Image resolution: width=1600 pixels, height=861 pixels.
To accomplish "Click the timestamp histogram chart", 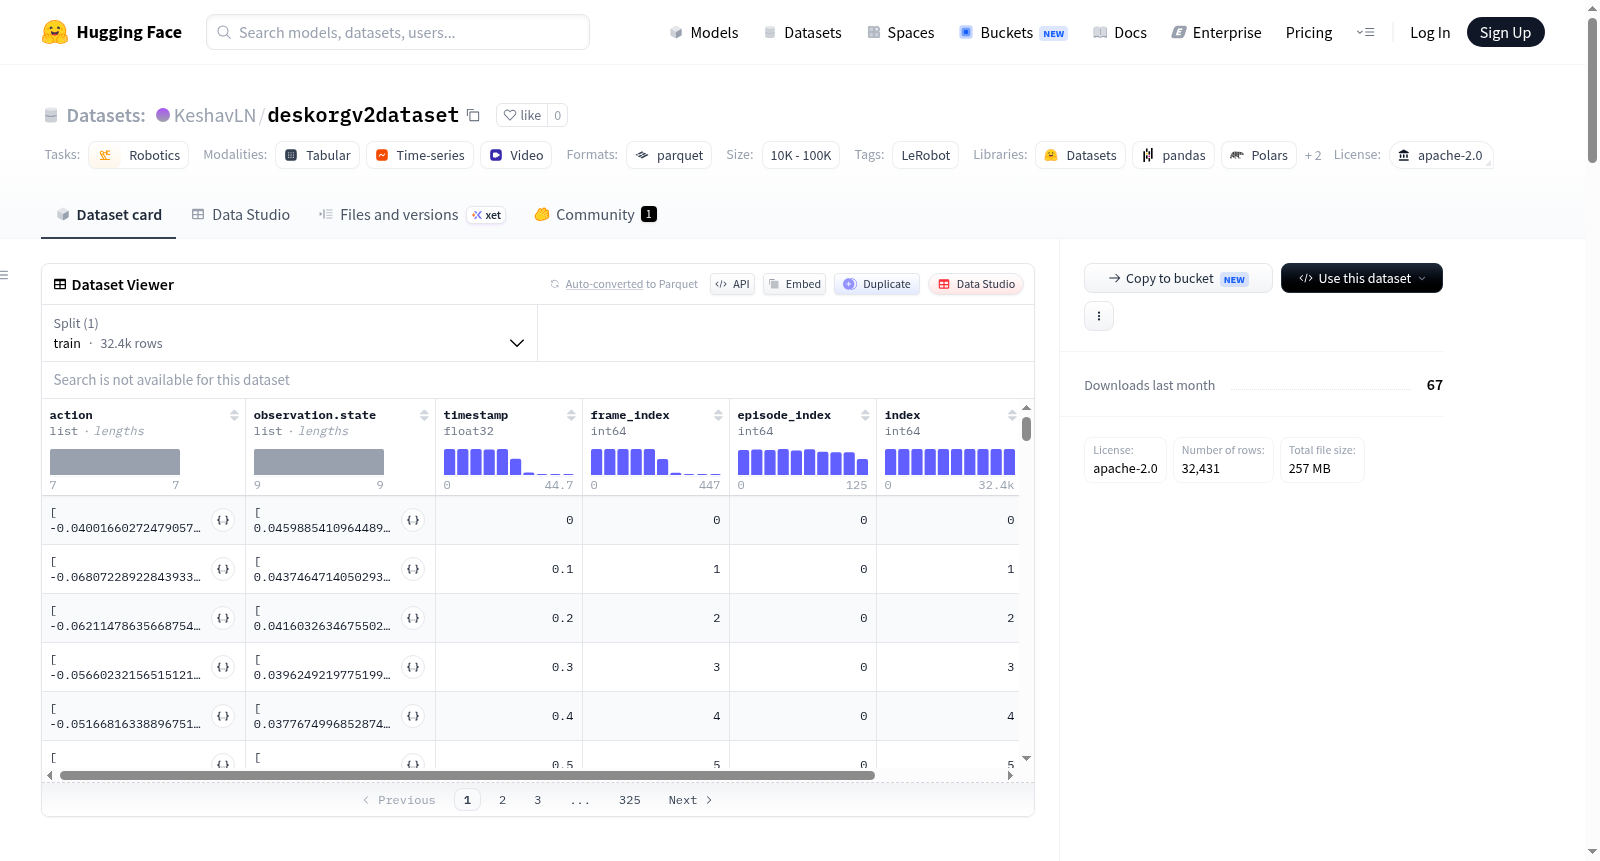I will tap(509, 461).
